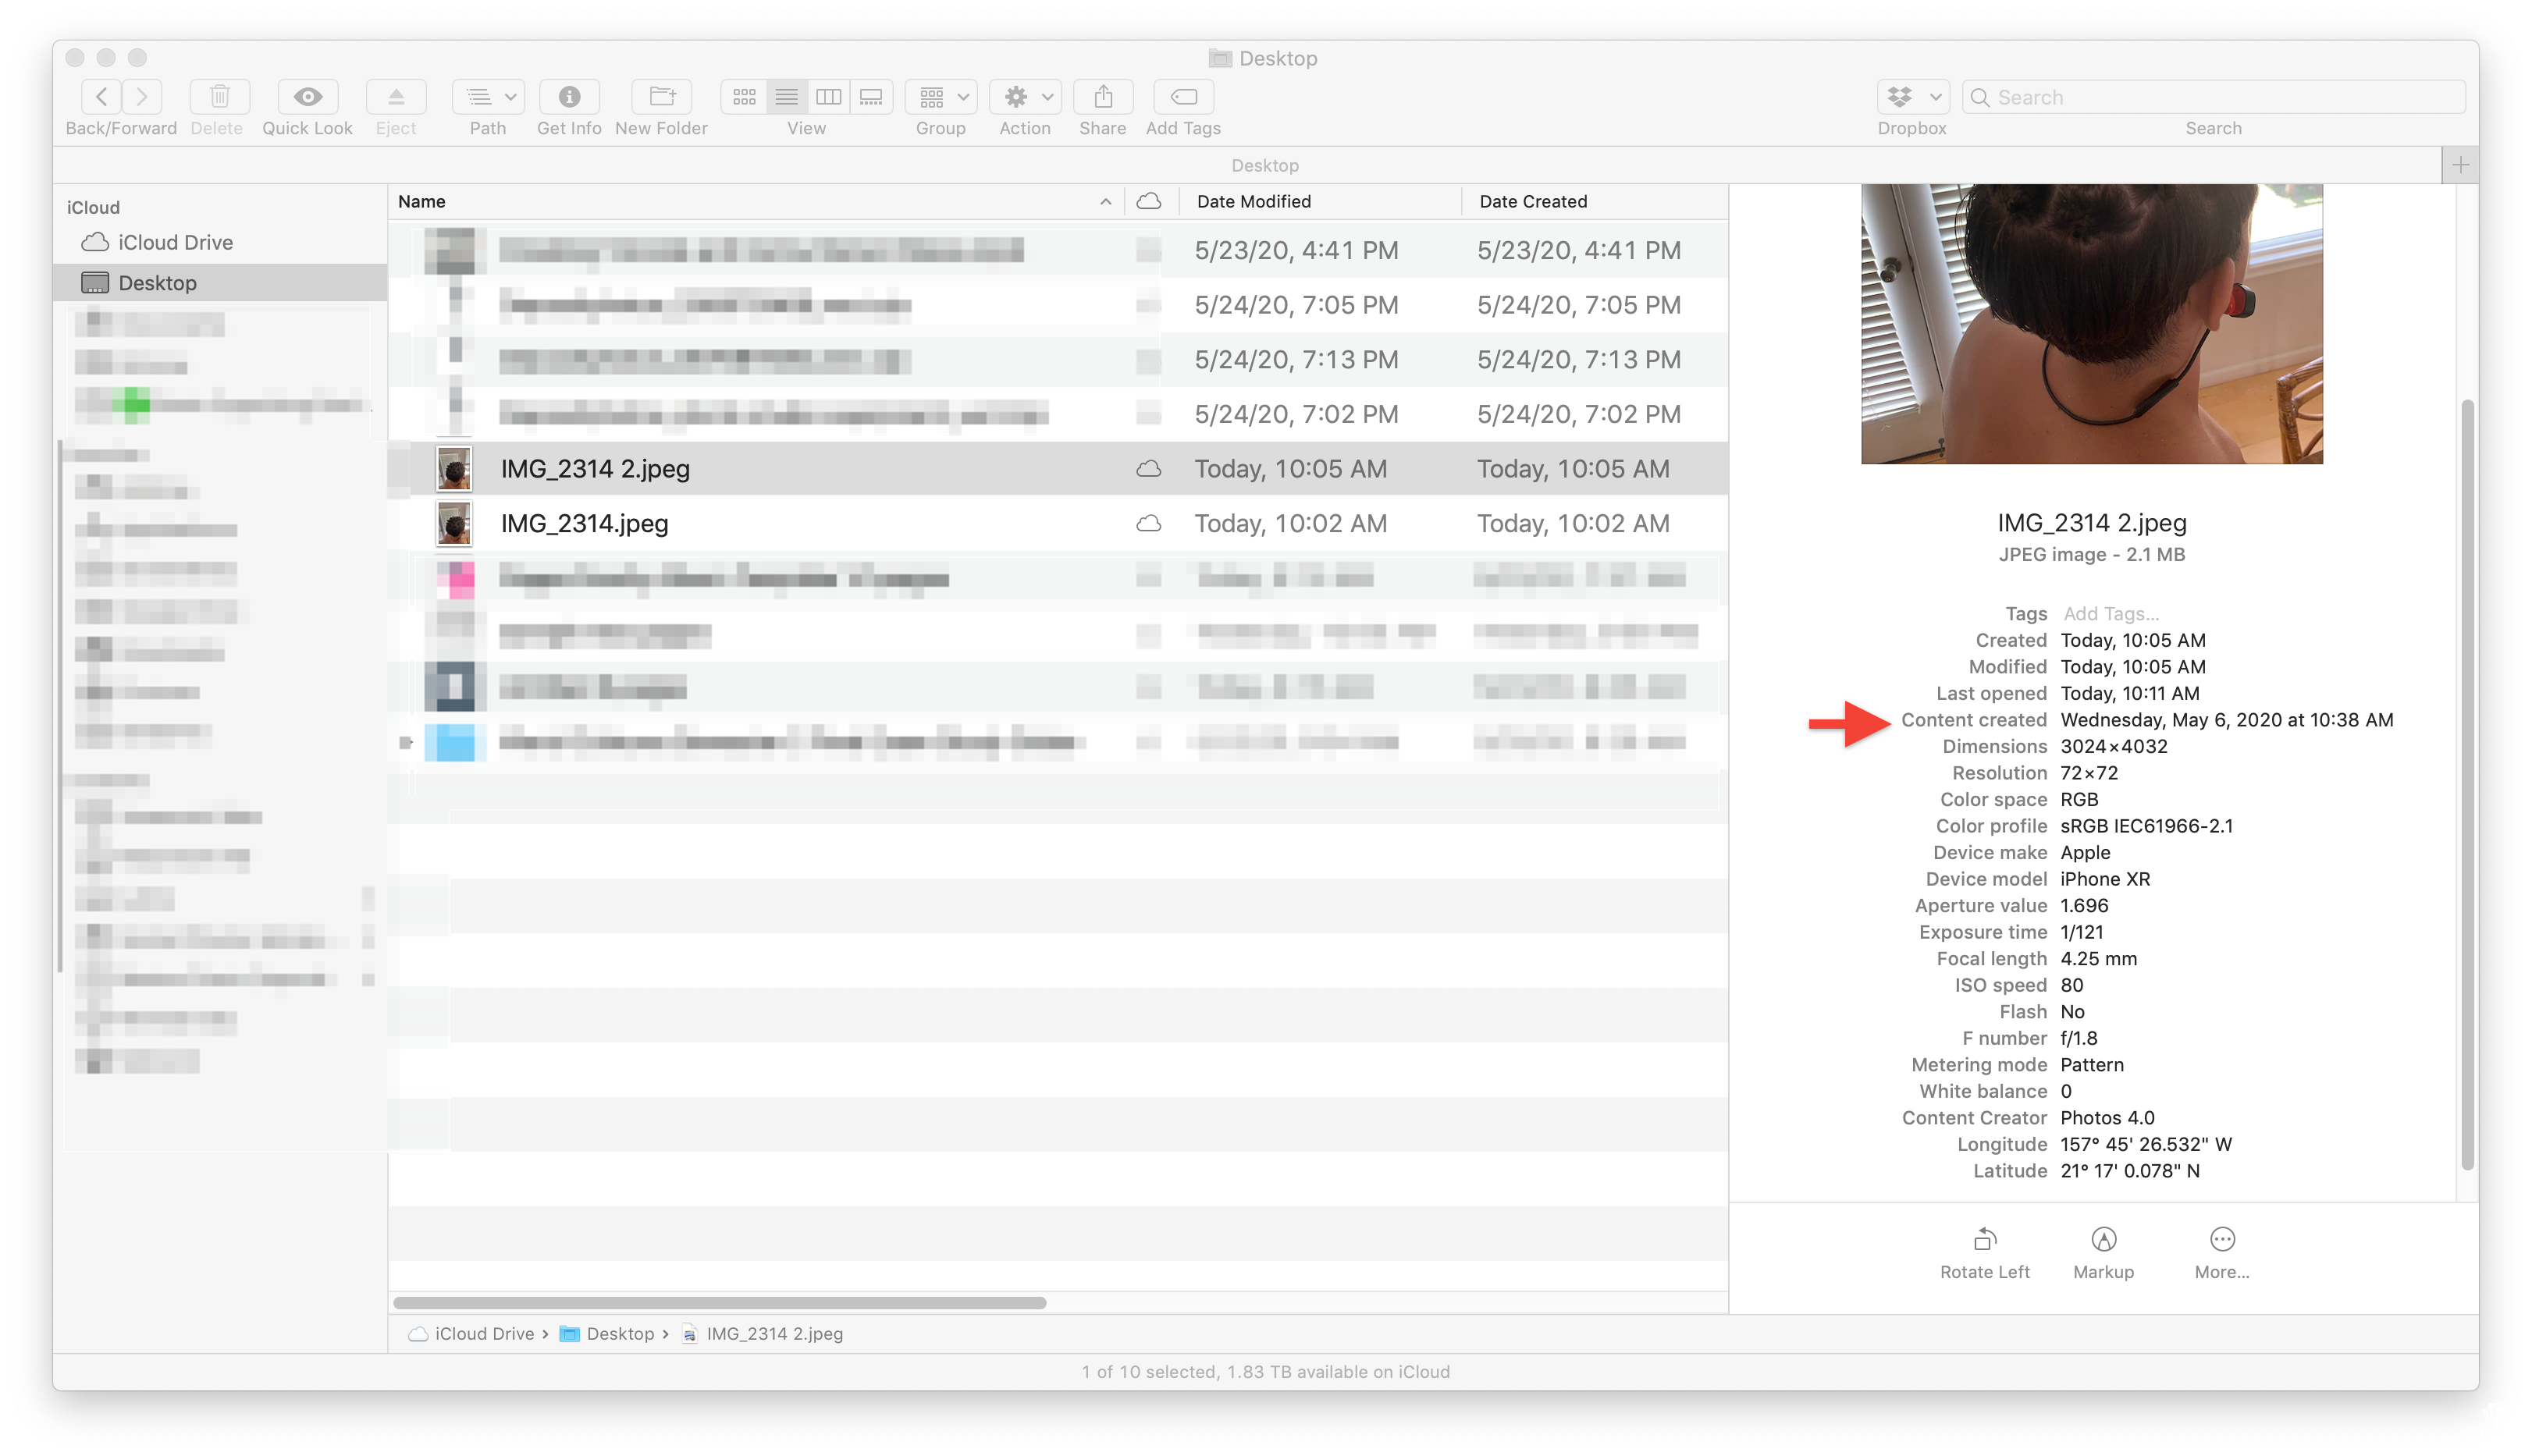The height and width of the screenshot is (1456, 2532).
Task: Click the horizontal scrollbar under file list
Action: [719, 1303]
